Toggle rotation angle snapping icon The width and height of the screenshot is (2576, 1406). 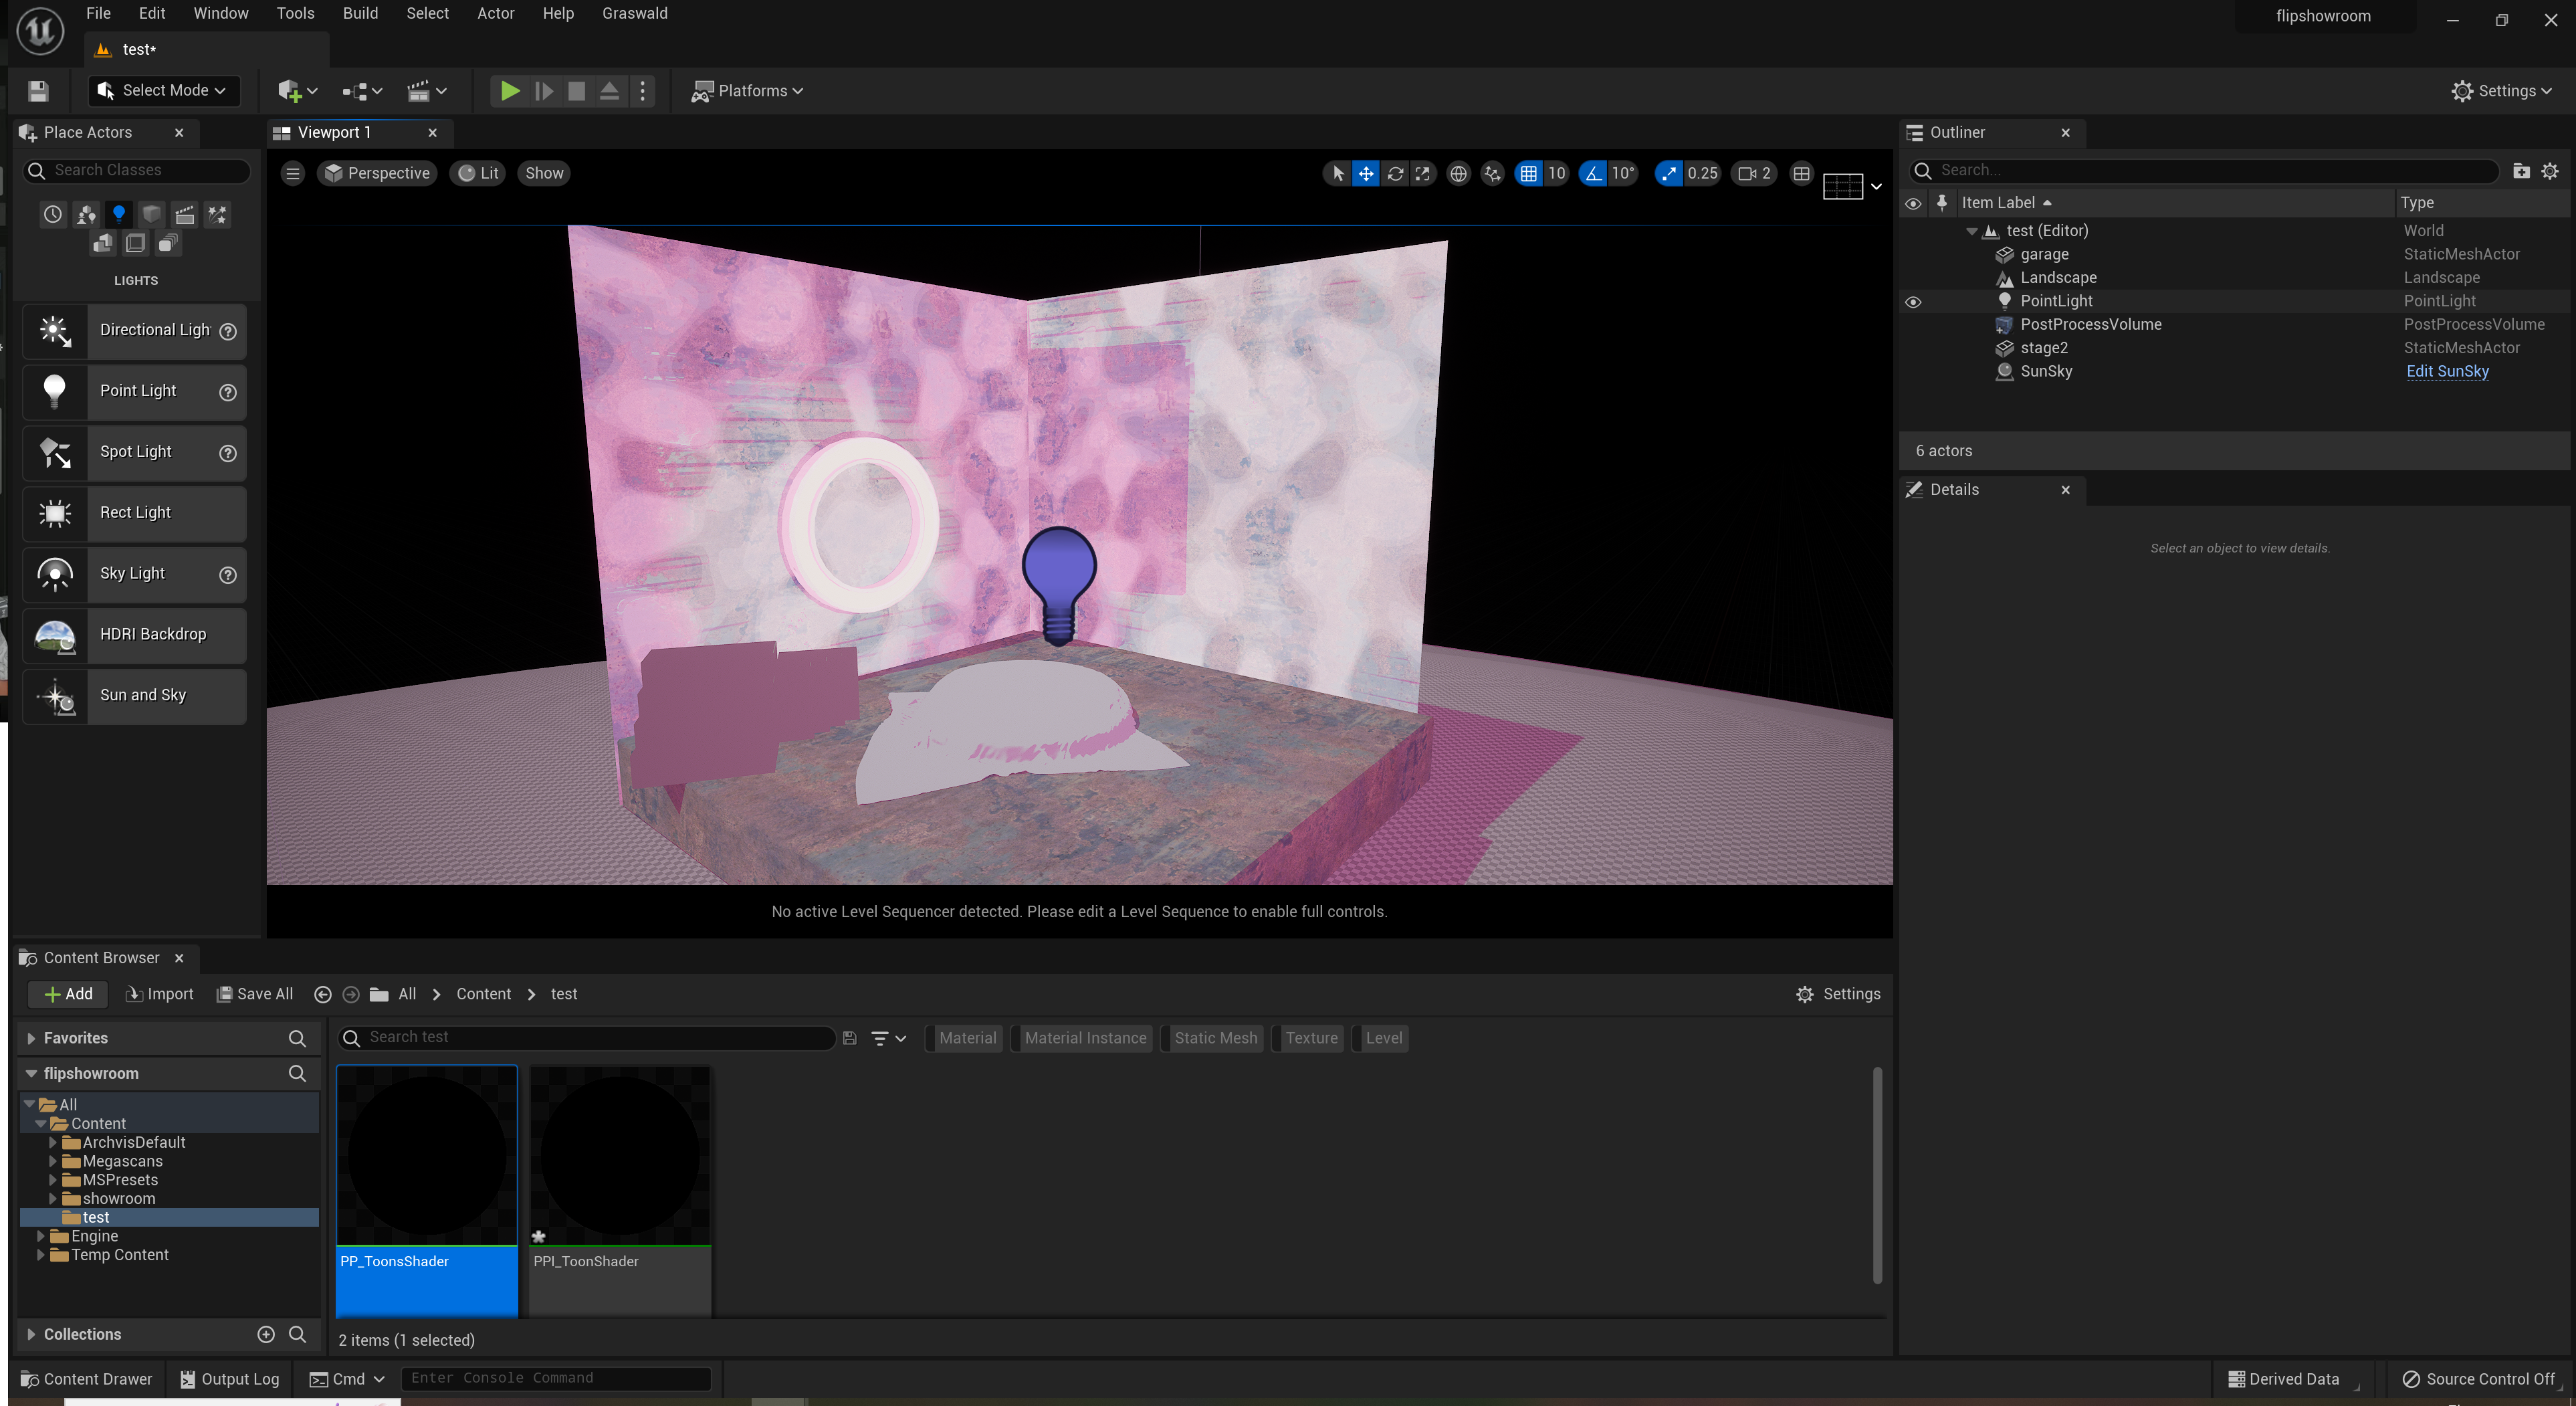pyautogui.click(x=1593, y=173)
